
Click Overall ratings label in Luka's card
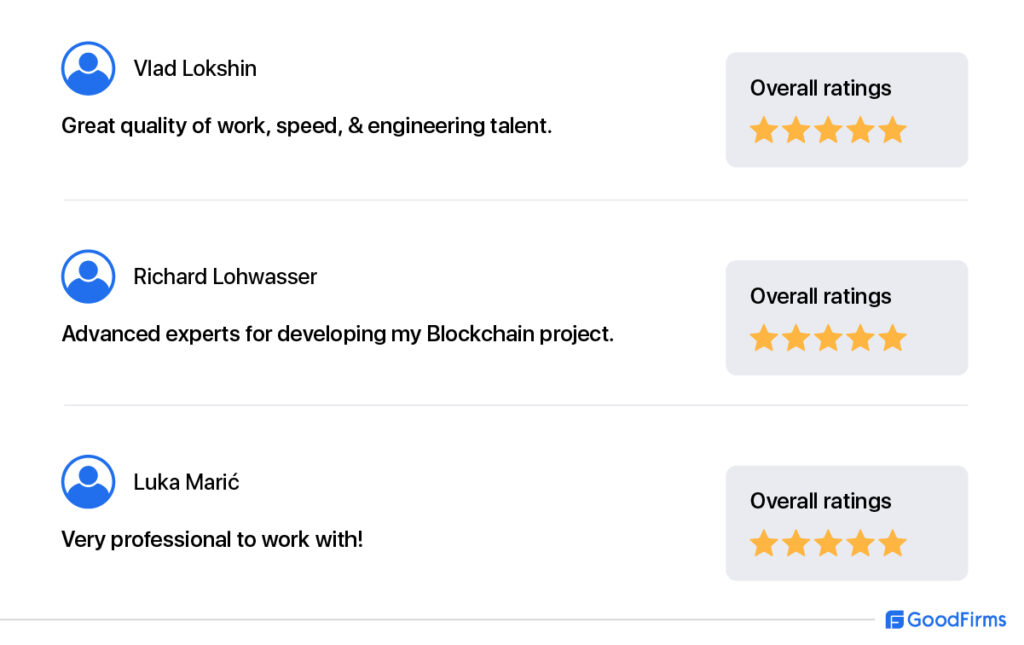coord(820,501)
